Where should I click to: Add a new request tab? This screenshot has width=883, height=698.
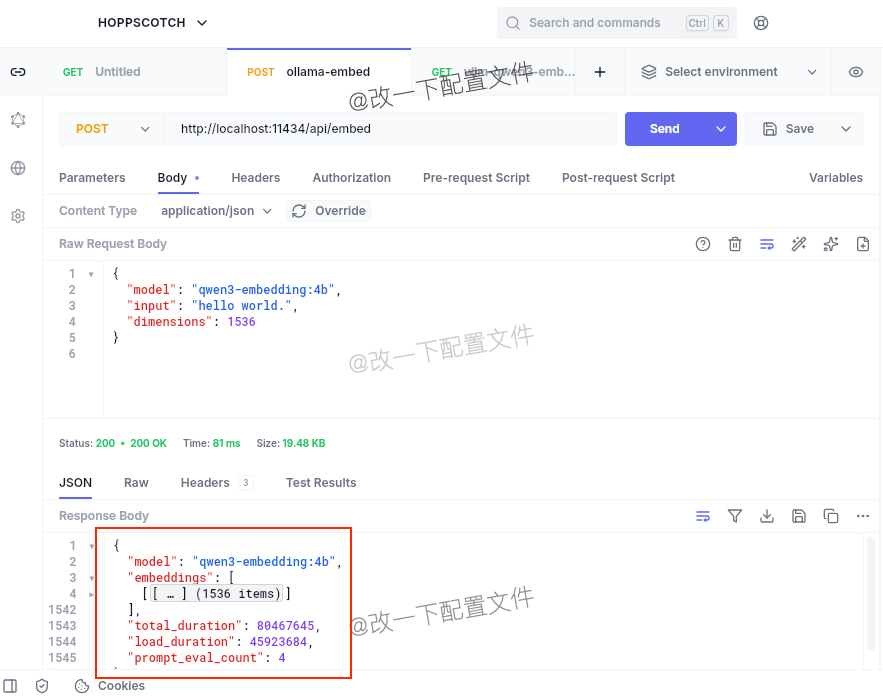pos(600,72)
